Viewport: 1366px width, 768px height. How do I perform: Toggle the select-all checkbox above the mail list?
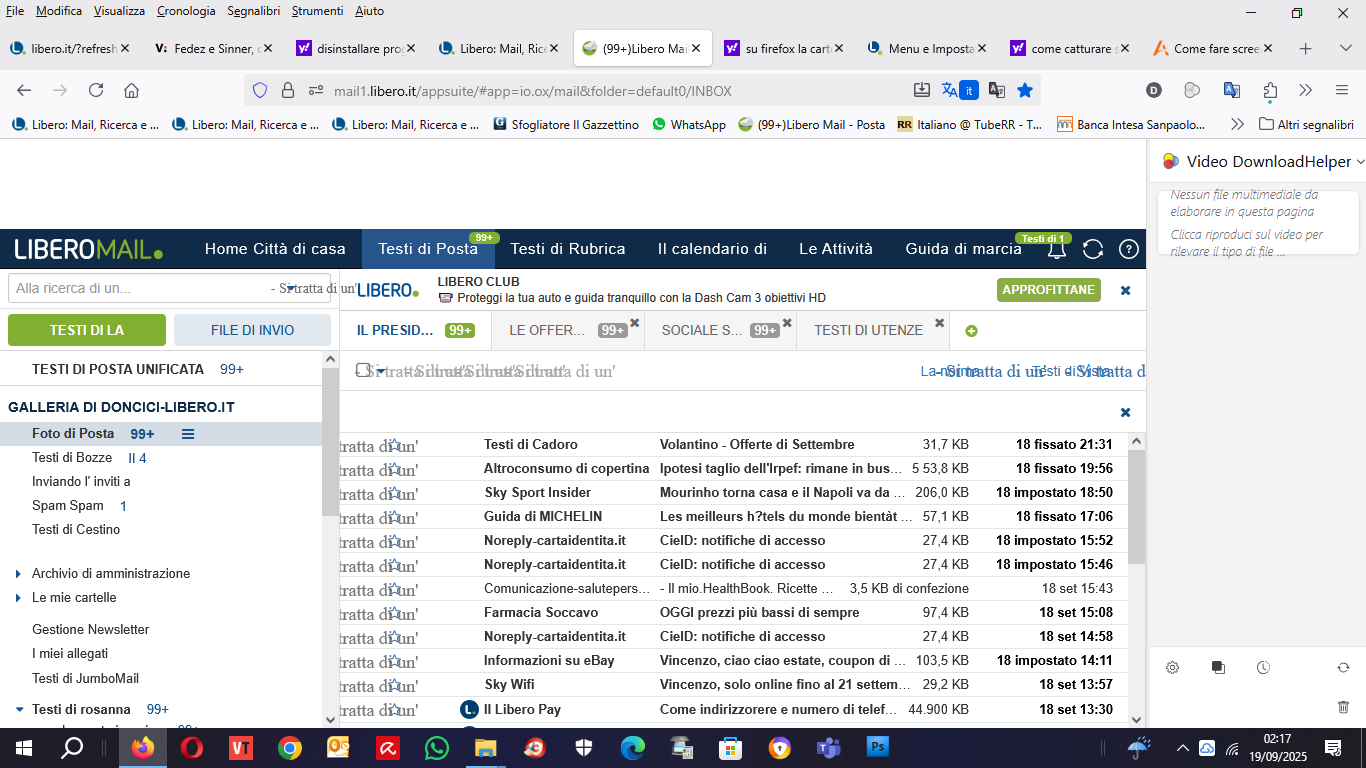(x=363, y=370)
